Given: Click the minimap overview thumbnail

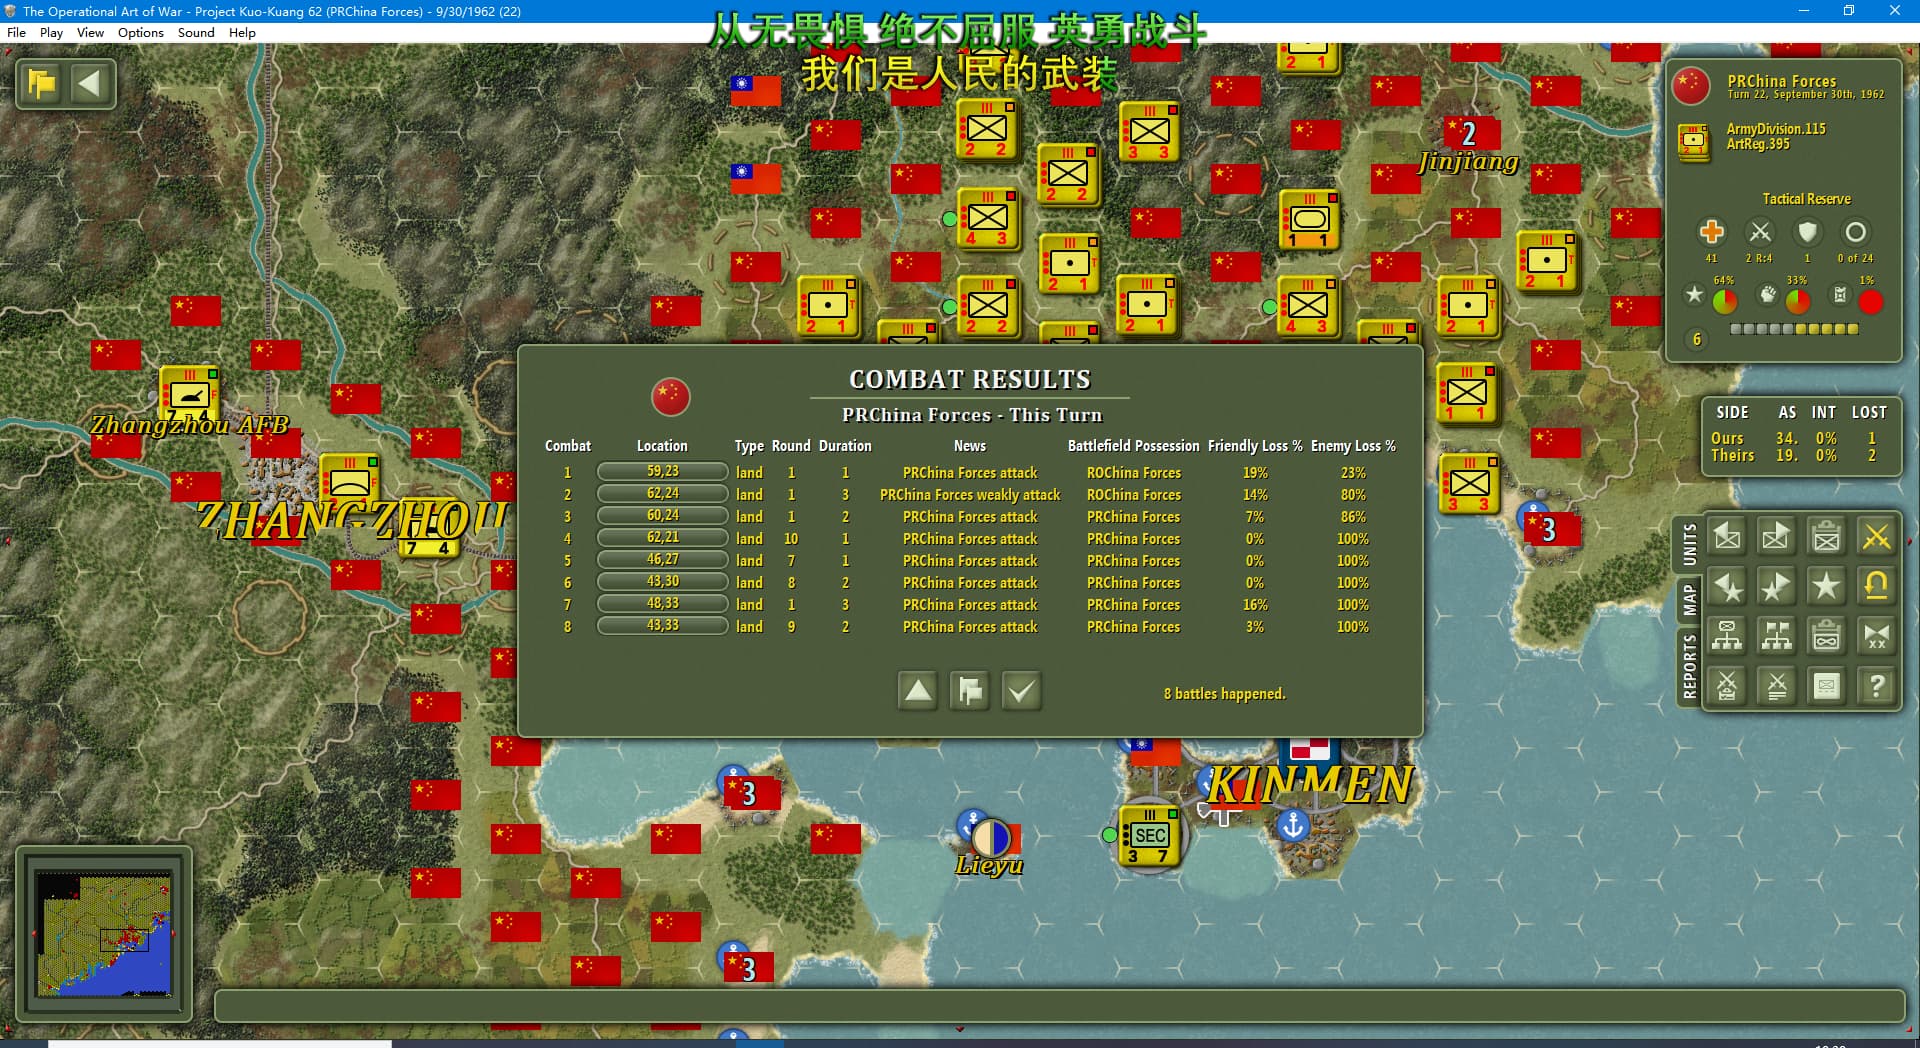Looking at the screenshot, I should pyautogui.click(x=104, y=933).
